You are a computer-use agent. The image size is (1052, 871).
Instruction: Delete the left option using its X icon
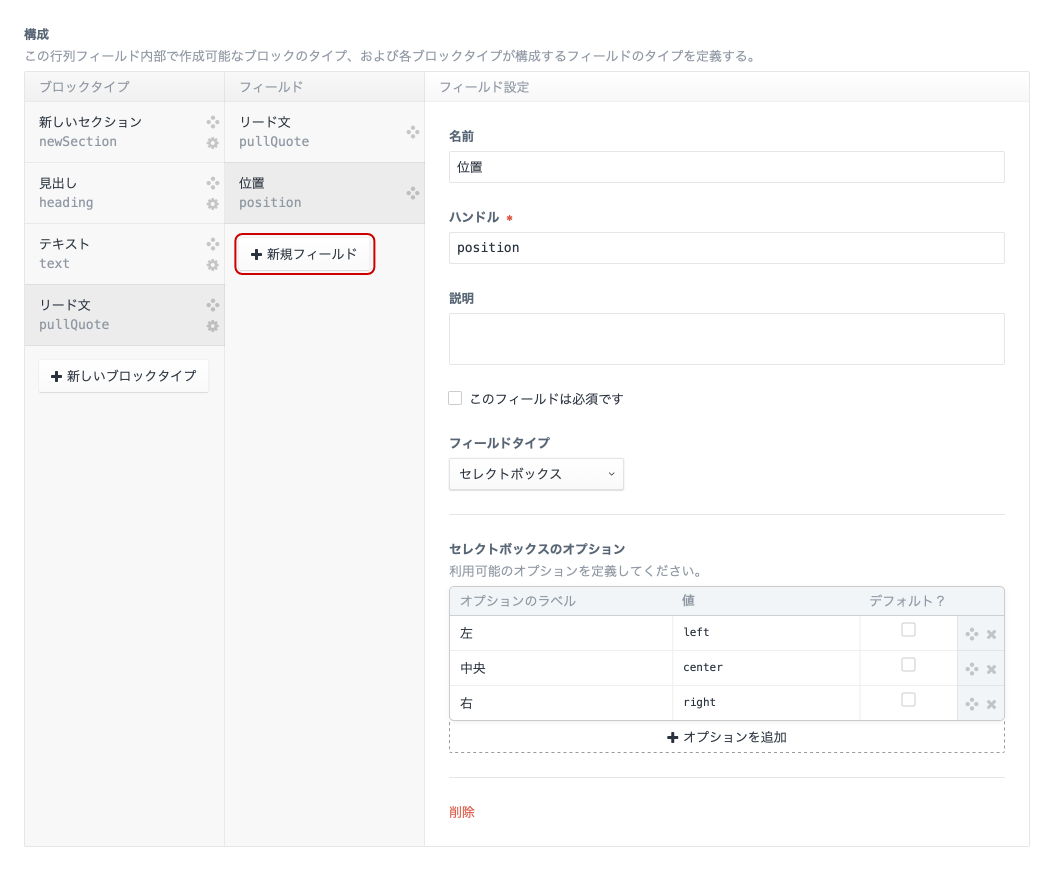click(x=991, y=633)
